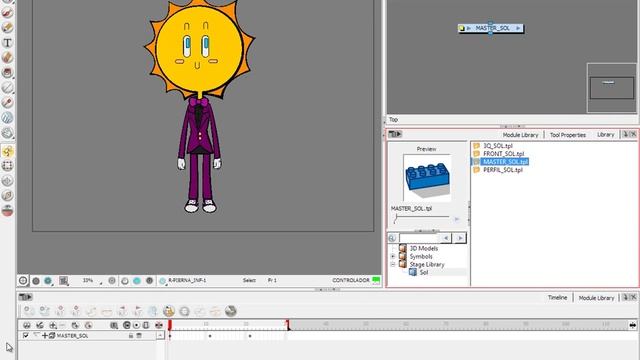Click the library search icon
Image resolution: width=640 pixels, height=360 pixels.
click(x=392, y=238)
